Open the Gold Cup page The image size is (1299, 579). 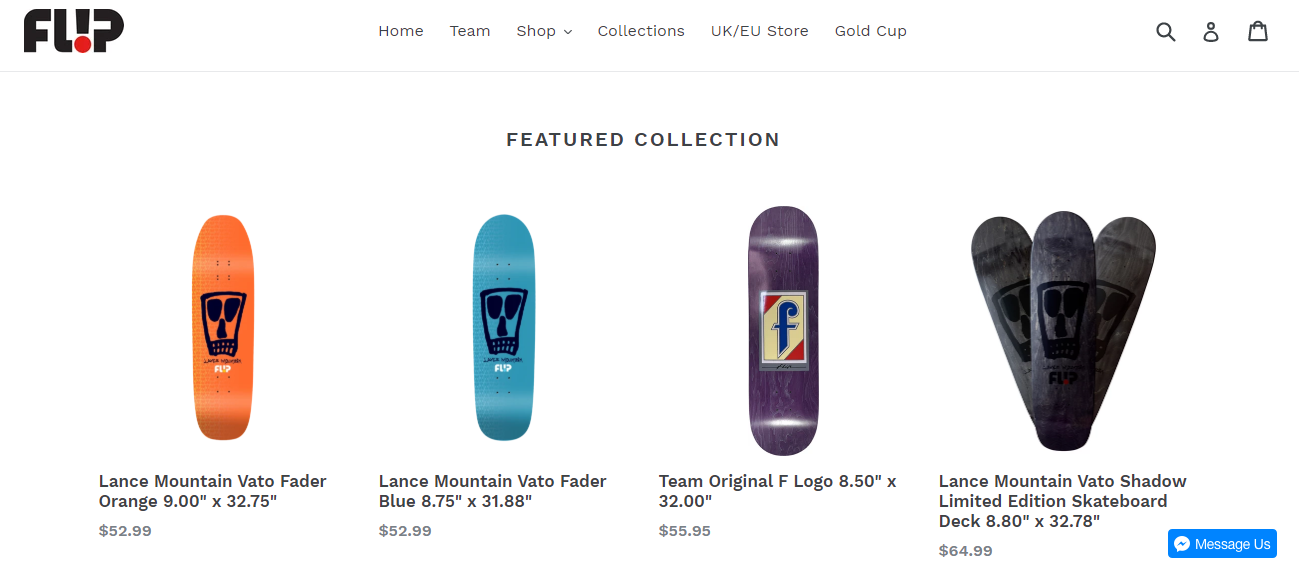[871, 31]
